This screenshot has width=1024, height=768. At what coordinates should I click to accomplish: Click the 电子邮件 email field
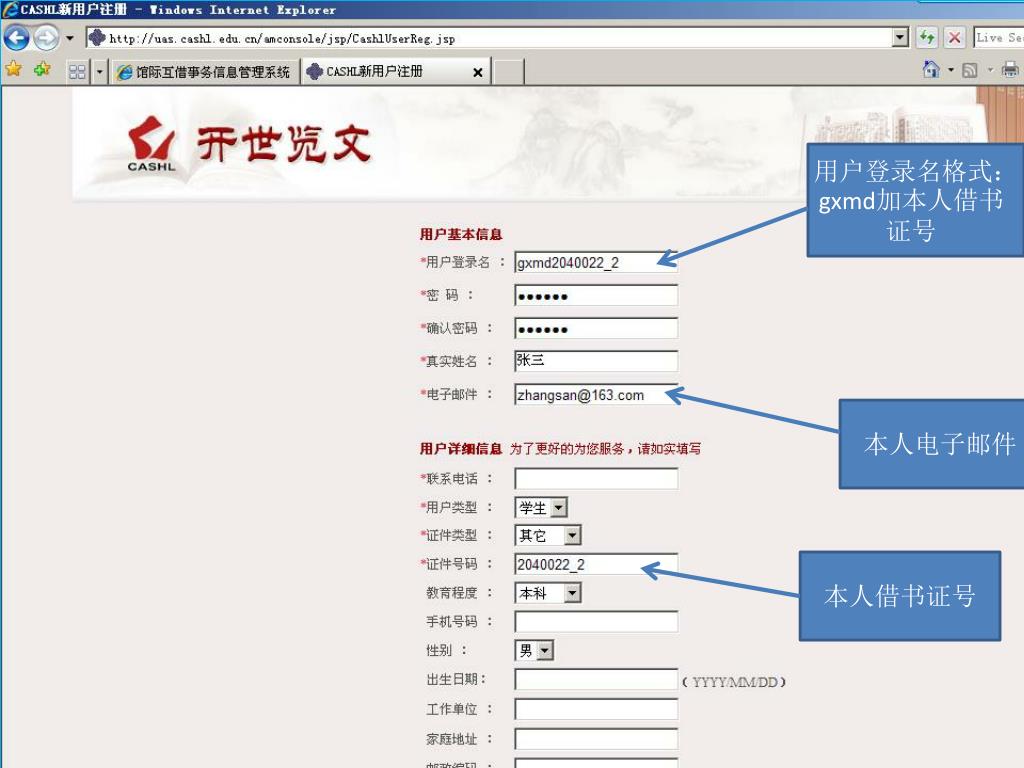coord(596,394)
